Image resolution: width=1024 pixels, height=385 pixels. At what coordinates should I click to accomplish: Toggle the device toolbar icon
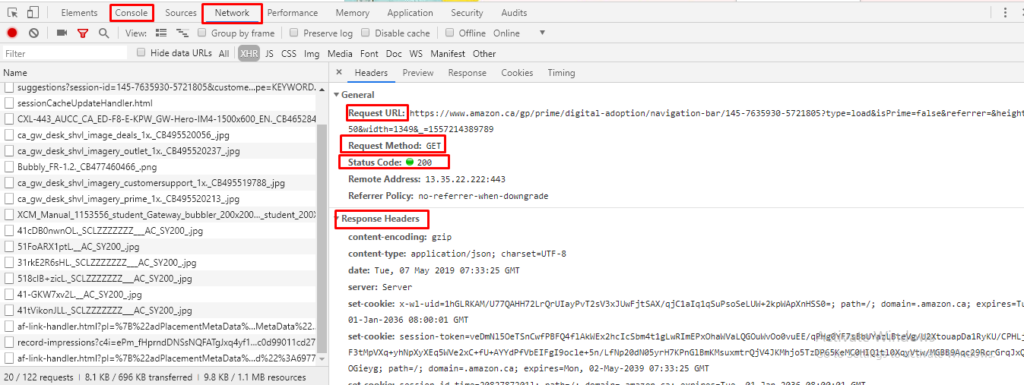pos(33,12)
